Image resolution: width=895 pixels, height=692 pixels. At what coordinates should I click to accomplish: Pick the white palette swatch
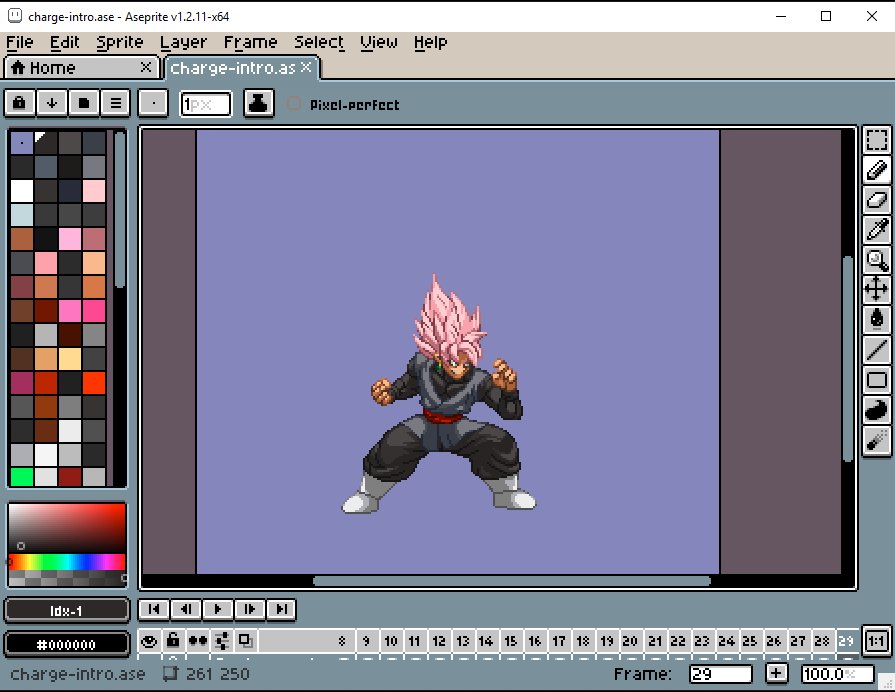pos(22,191)
